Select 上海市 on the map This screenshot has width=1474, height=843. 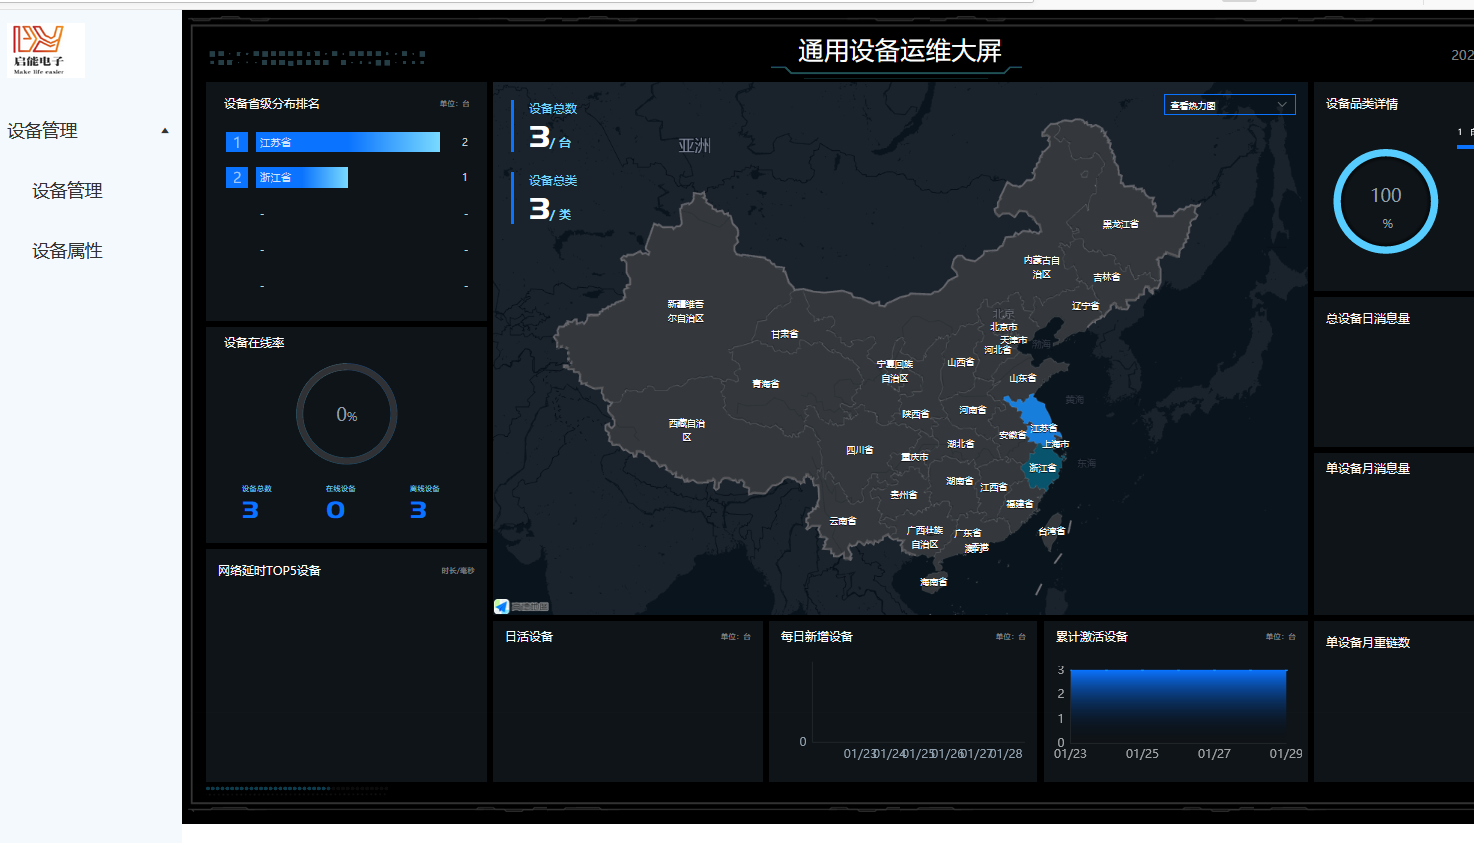(x=1056, y=444)
